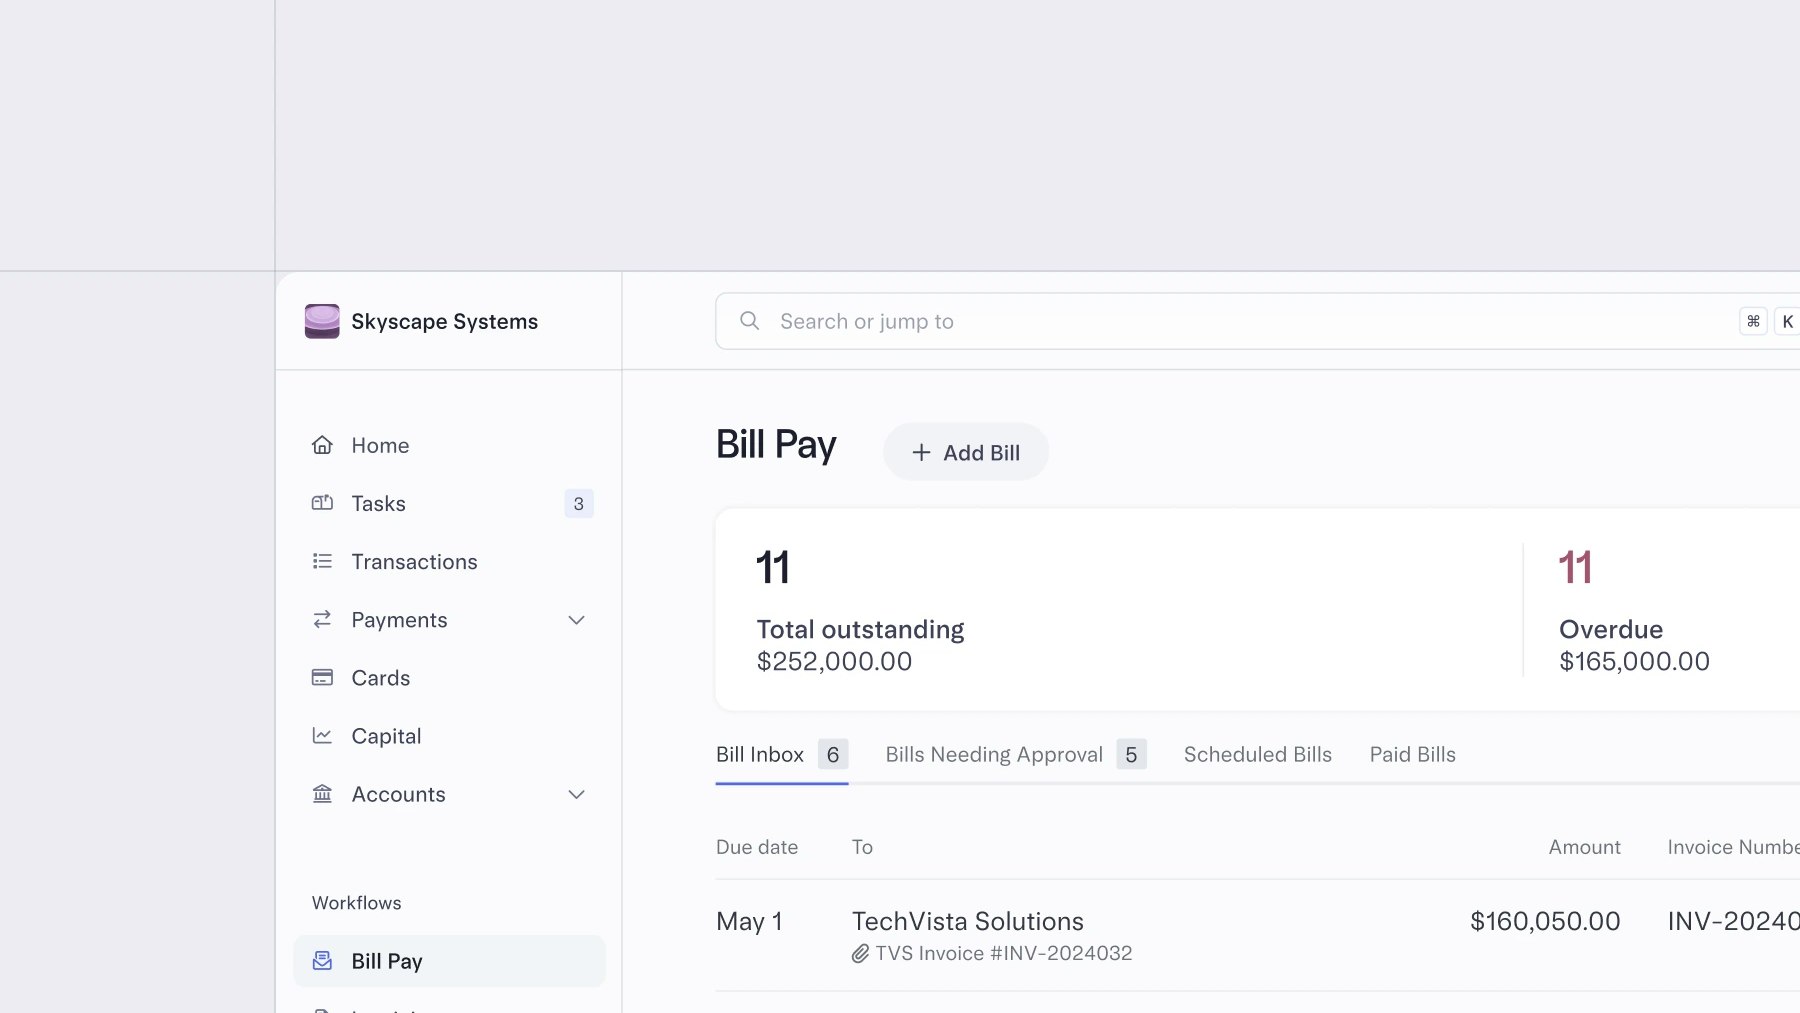Click the paperclip attachment icon on TVS Invoice
Screen dimensions: 1800x1013
click(x=860, y=954)
